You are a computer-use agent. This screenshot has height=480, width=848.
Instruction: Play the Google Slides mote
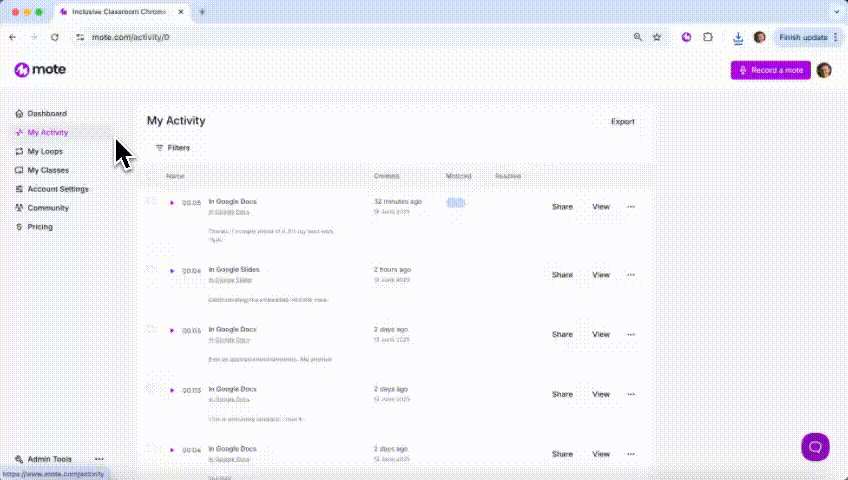[x=172, y=271]
